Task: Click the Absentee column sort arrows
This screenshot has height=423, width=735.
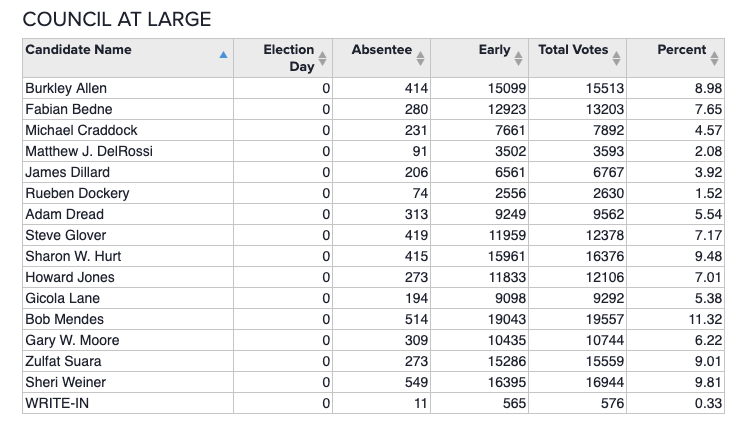Action: click(x=420, y=57)
